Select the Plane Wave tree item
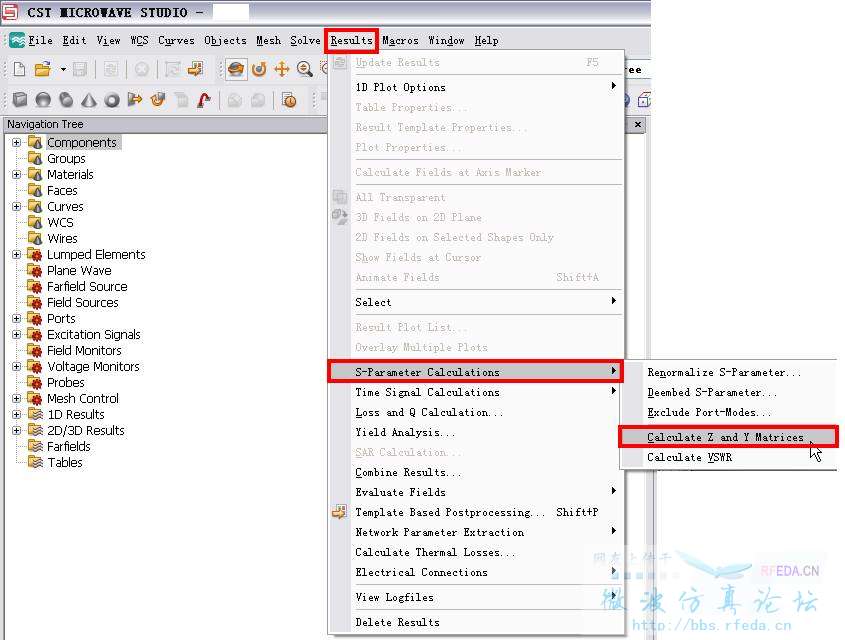Image resolution: width=845 pixels, height=640 pixels. click(x=79, y=270)
